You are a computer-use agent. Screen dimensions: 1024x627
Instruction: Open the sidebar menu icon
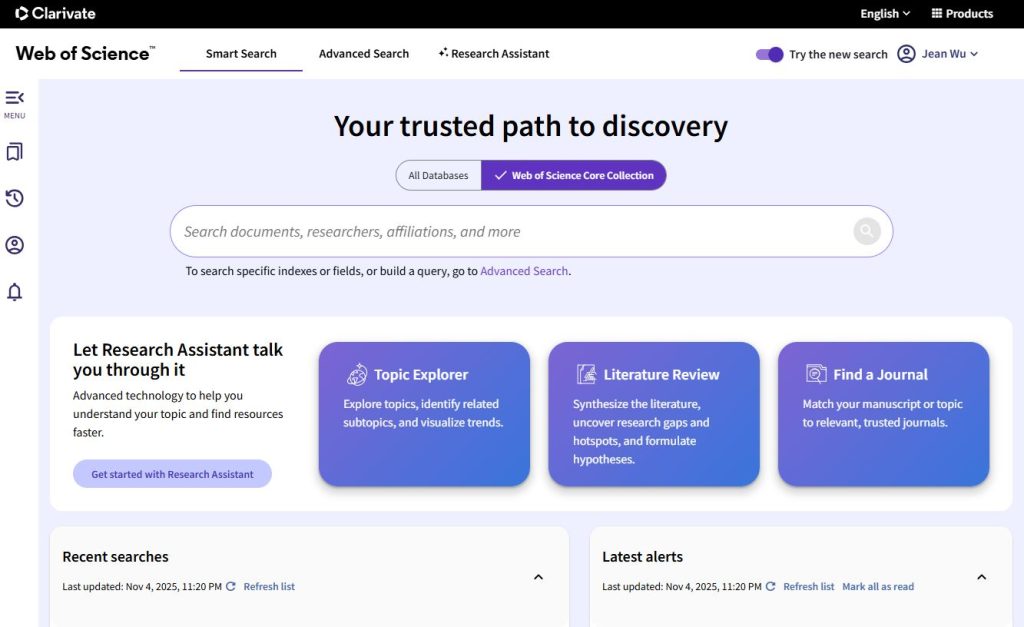coord(14,98)
